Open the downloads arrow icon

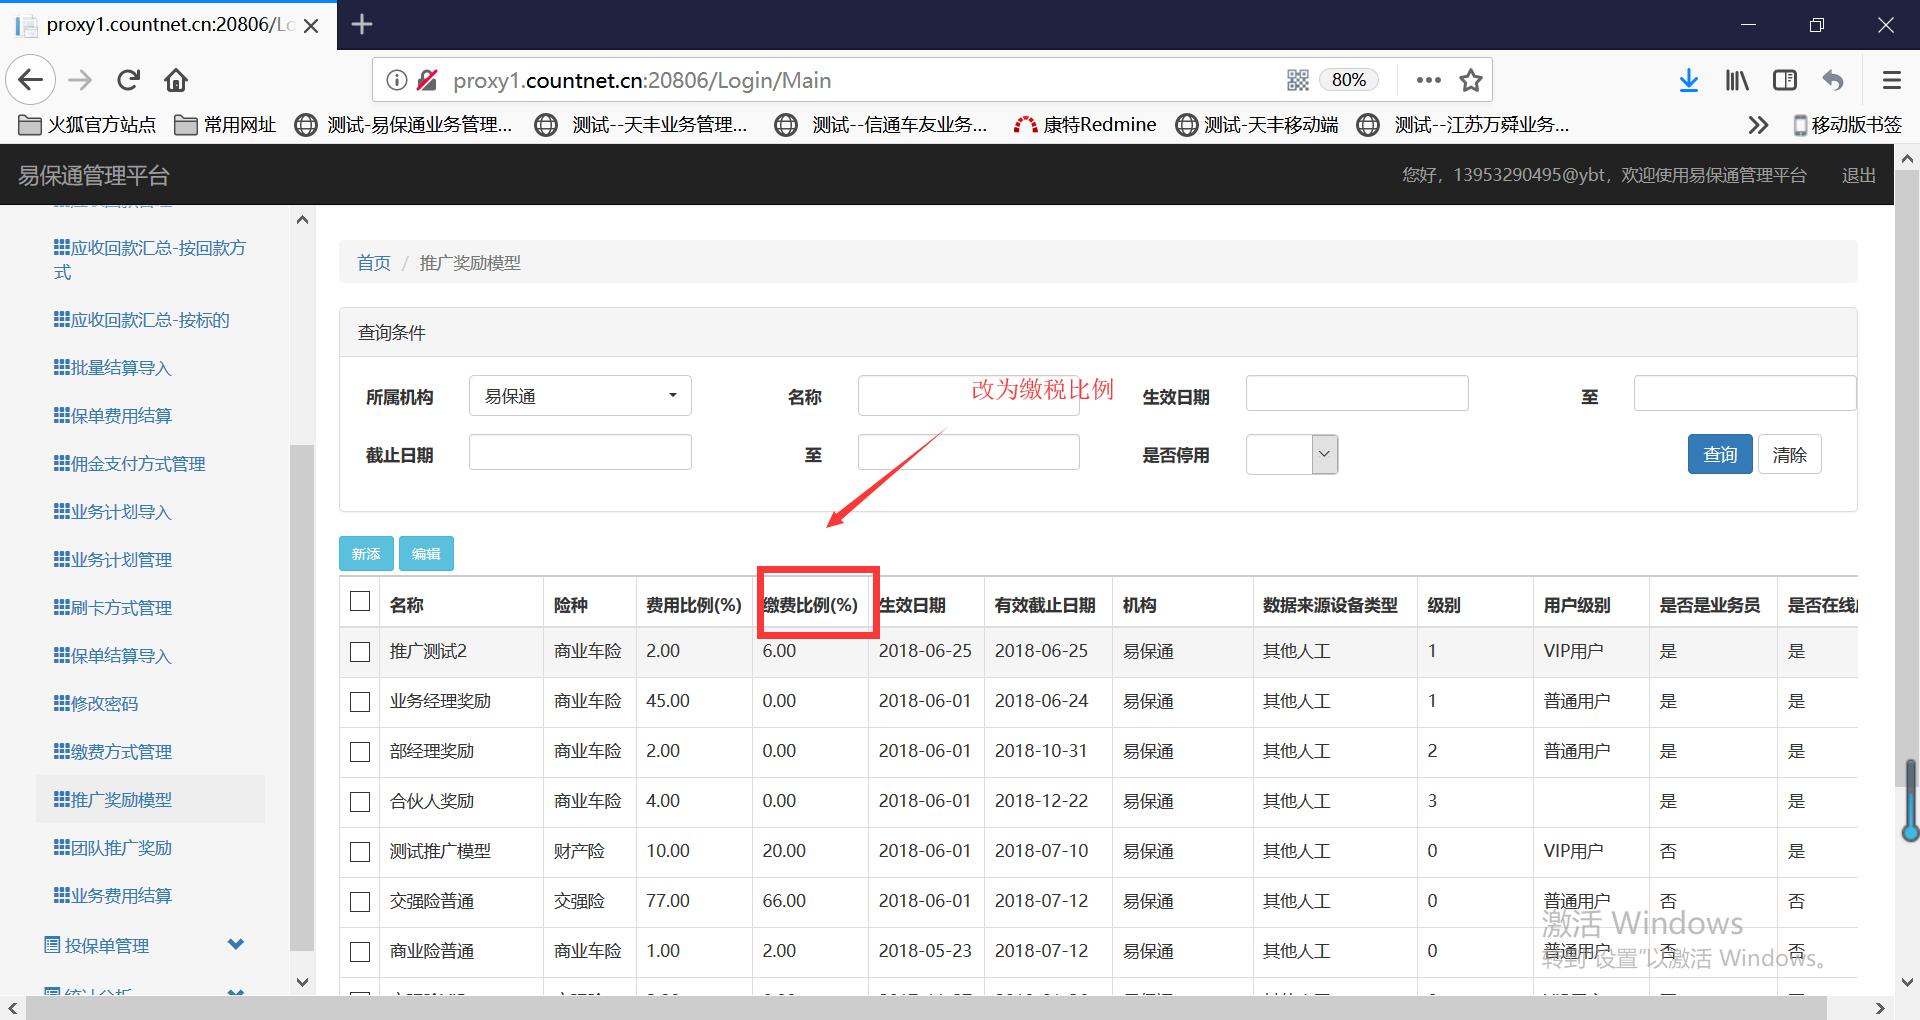point(1688,80)
